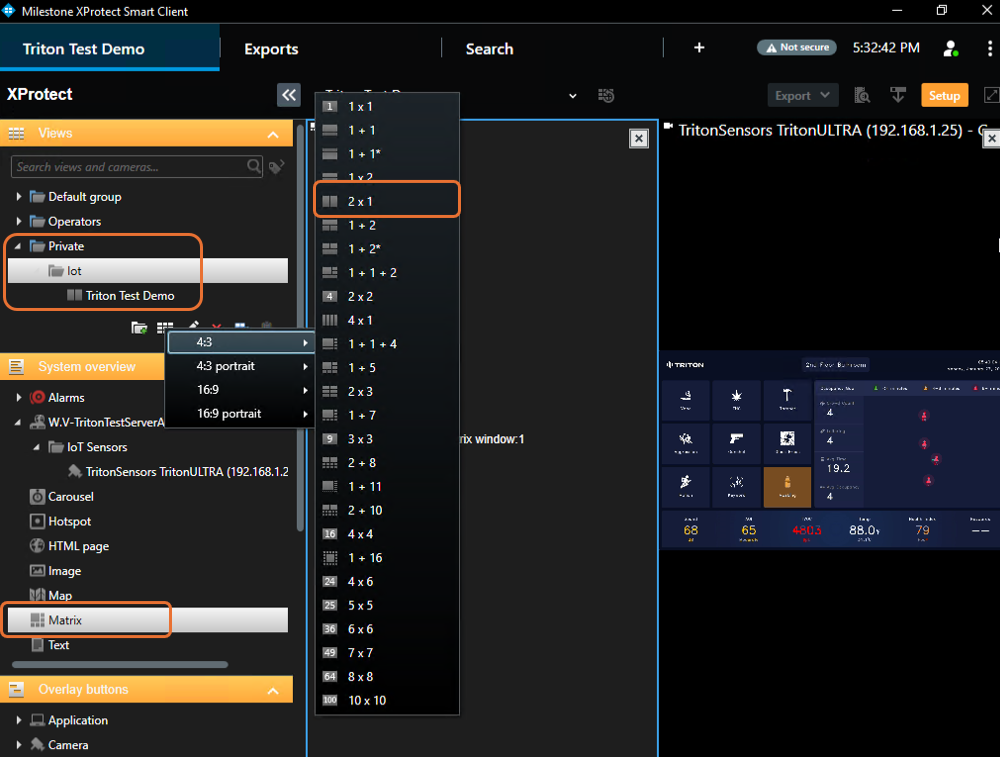This screenshot has width=1000, height=757.
Task: Select the TritonSensors TritonULTRA device
Action: point(178,472)
